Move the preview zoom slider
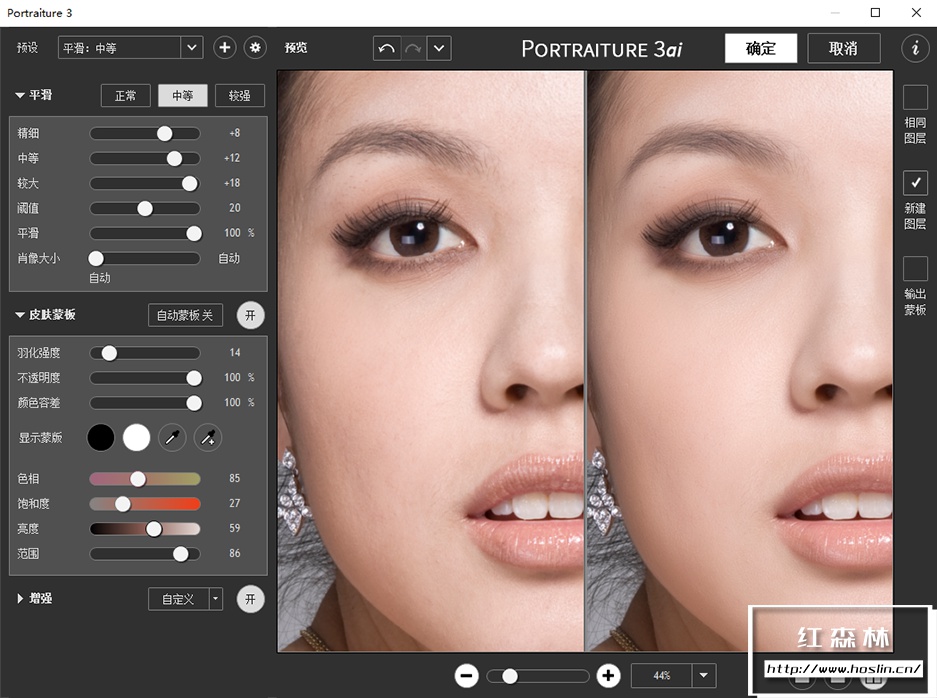 click(x=538, y=676)
